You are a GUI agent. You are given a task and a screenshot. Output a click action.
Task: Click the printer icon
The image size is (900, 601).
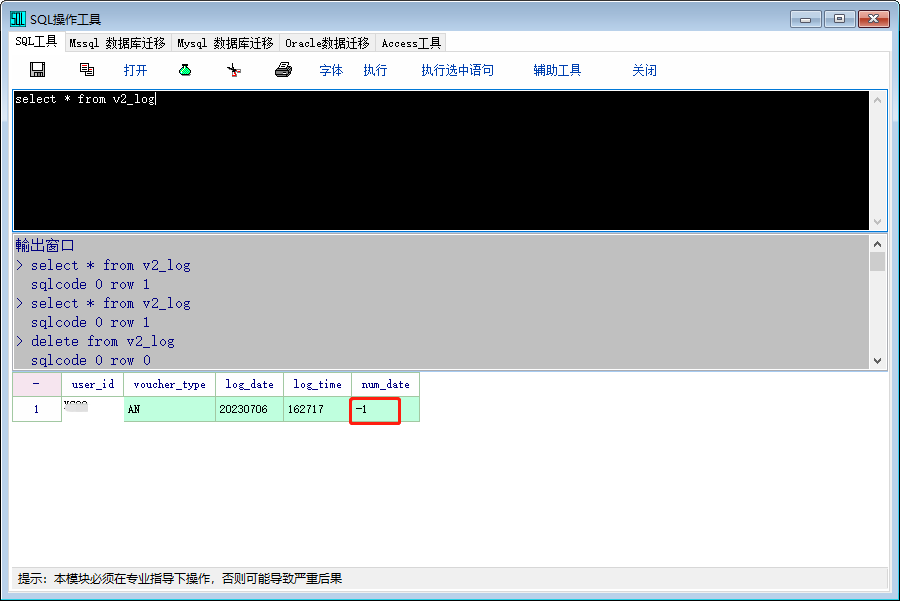click(x=283, y=70)
